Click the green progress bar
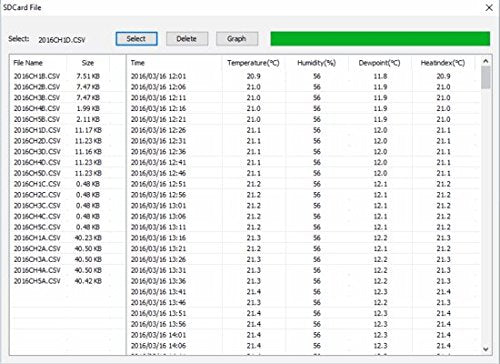500x364 pixels. [380, 39]
